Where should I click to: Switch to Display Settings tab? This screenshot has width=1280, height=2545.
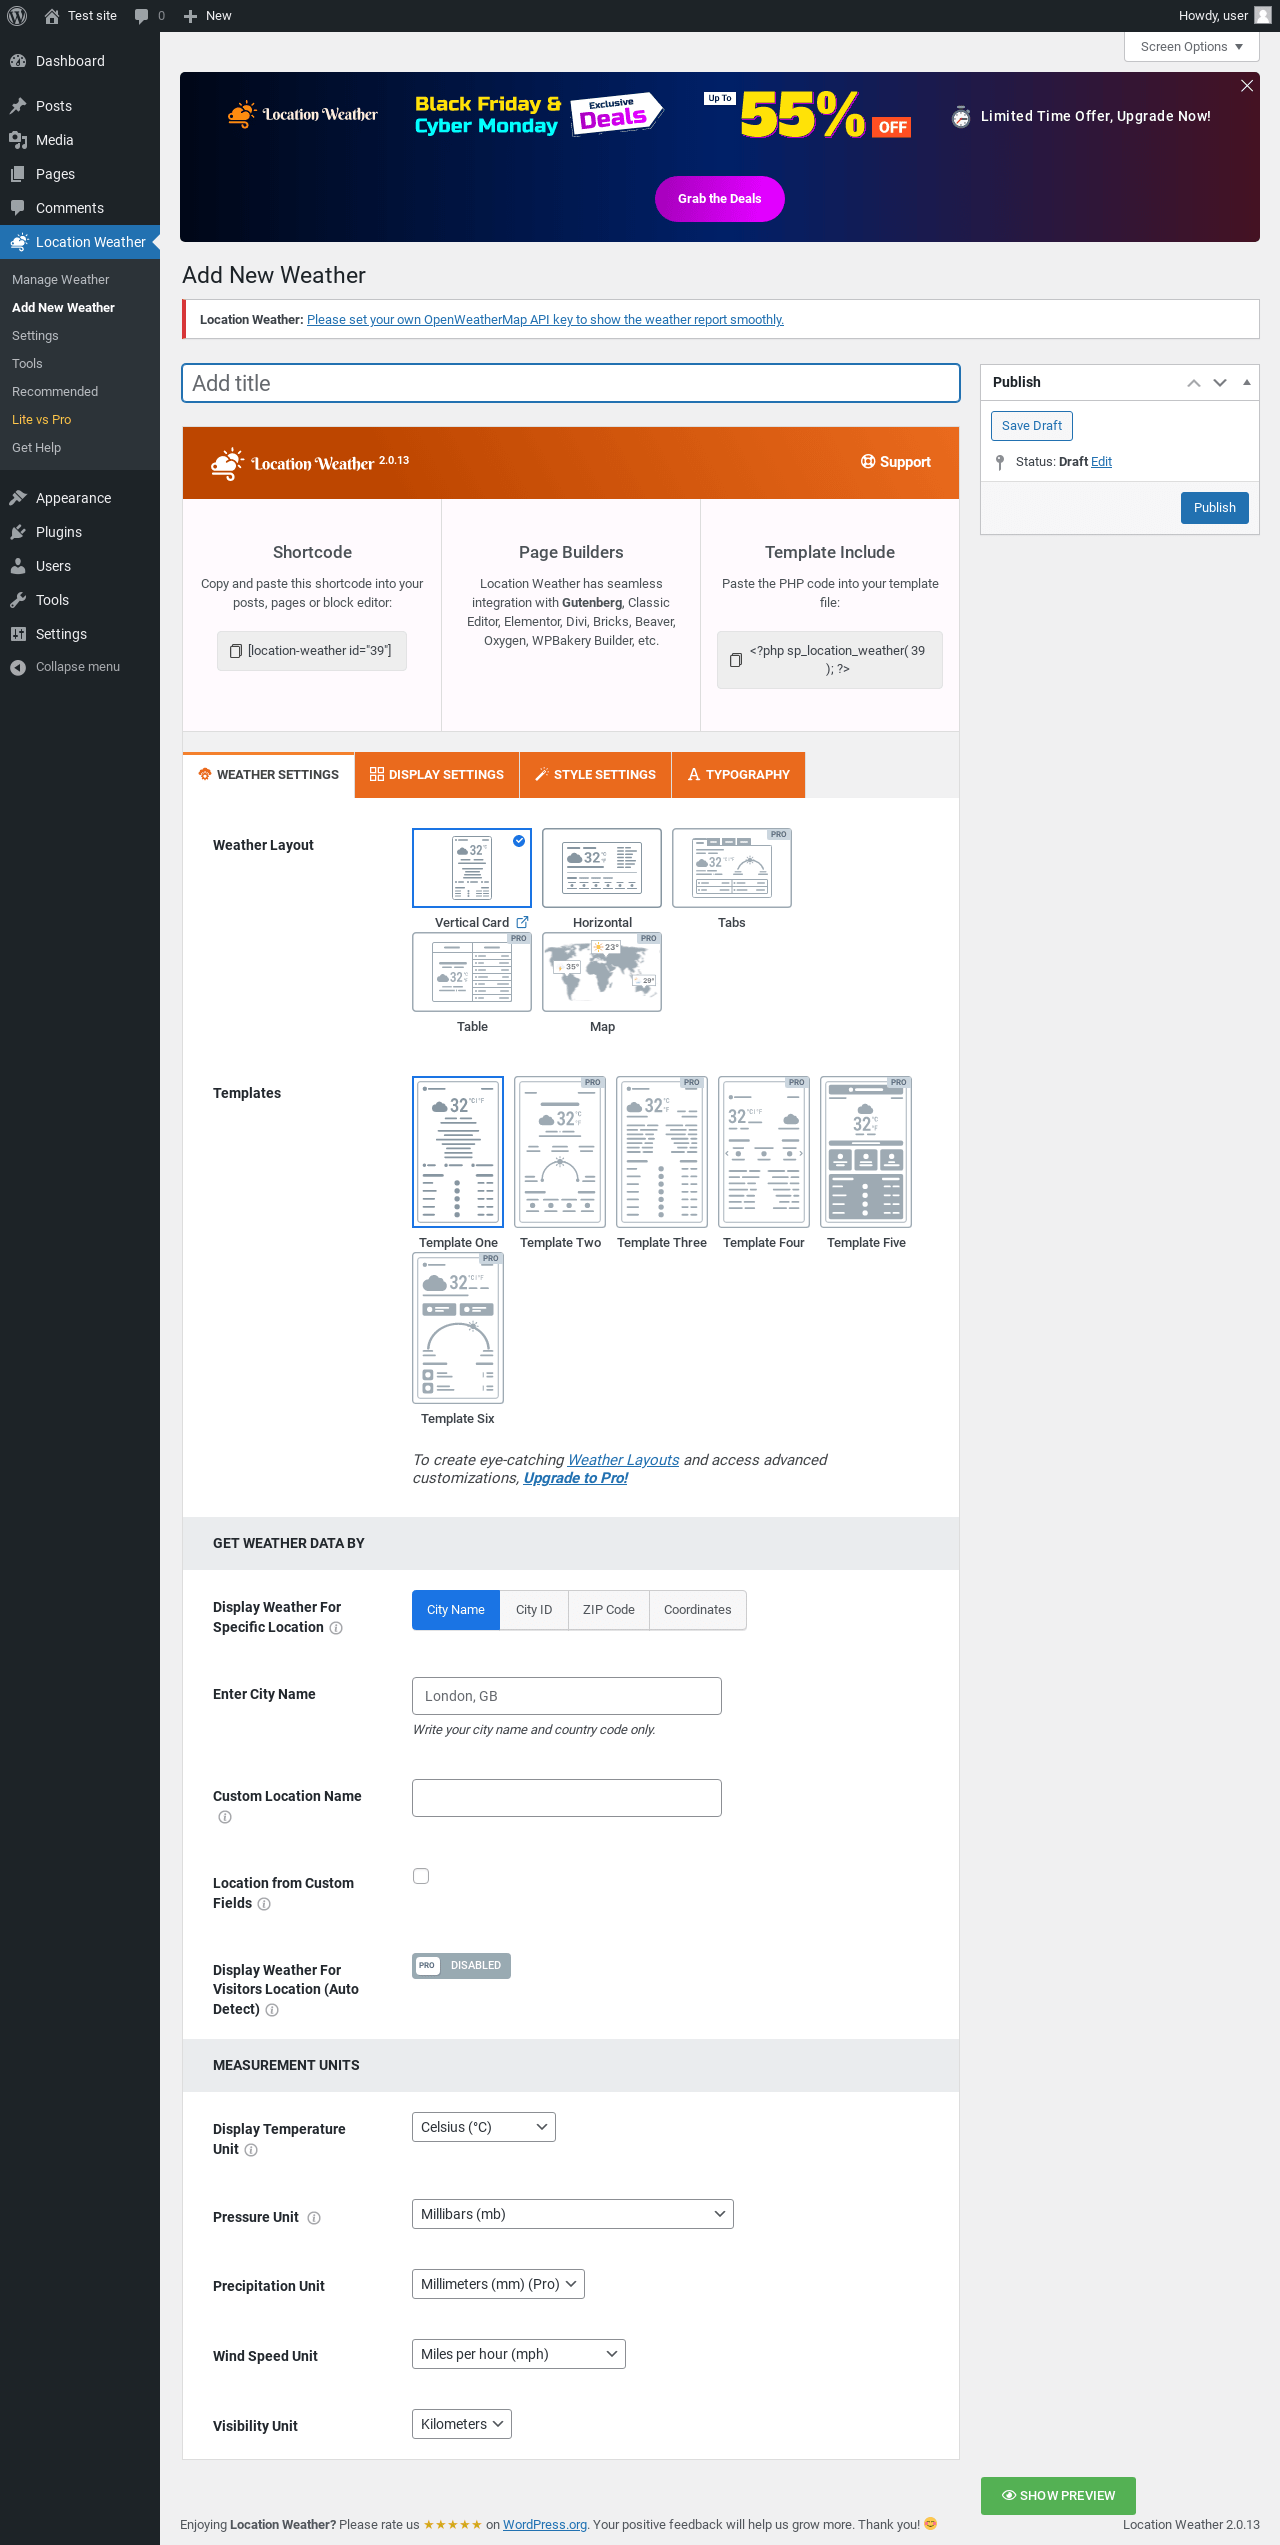tap(437, 775)
